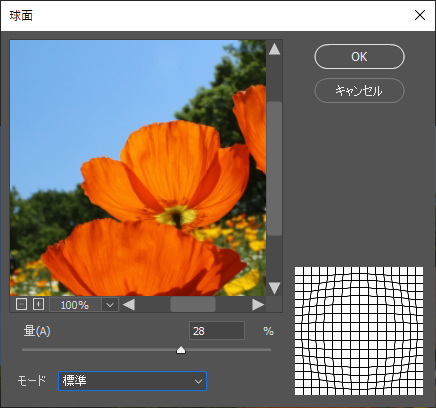Image resolution: width=436 pixels, height=408 pixels.
Task: Click OK to apply the spherize filter
Action: [359, 57]
